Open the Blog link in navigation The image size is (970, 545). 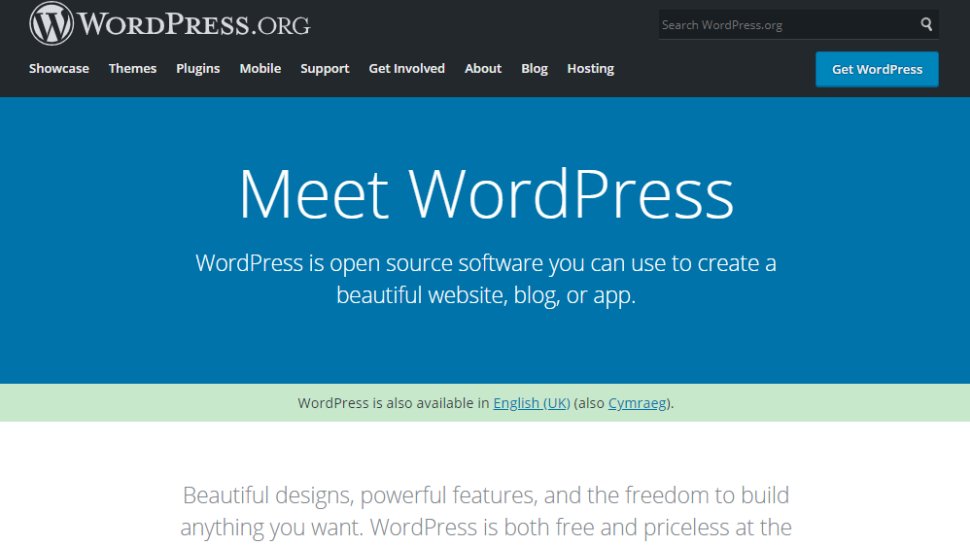coord(534,69)
